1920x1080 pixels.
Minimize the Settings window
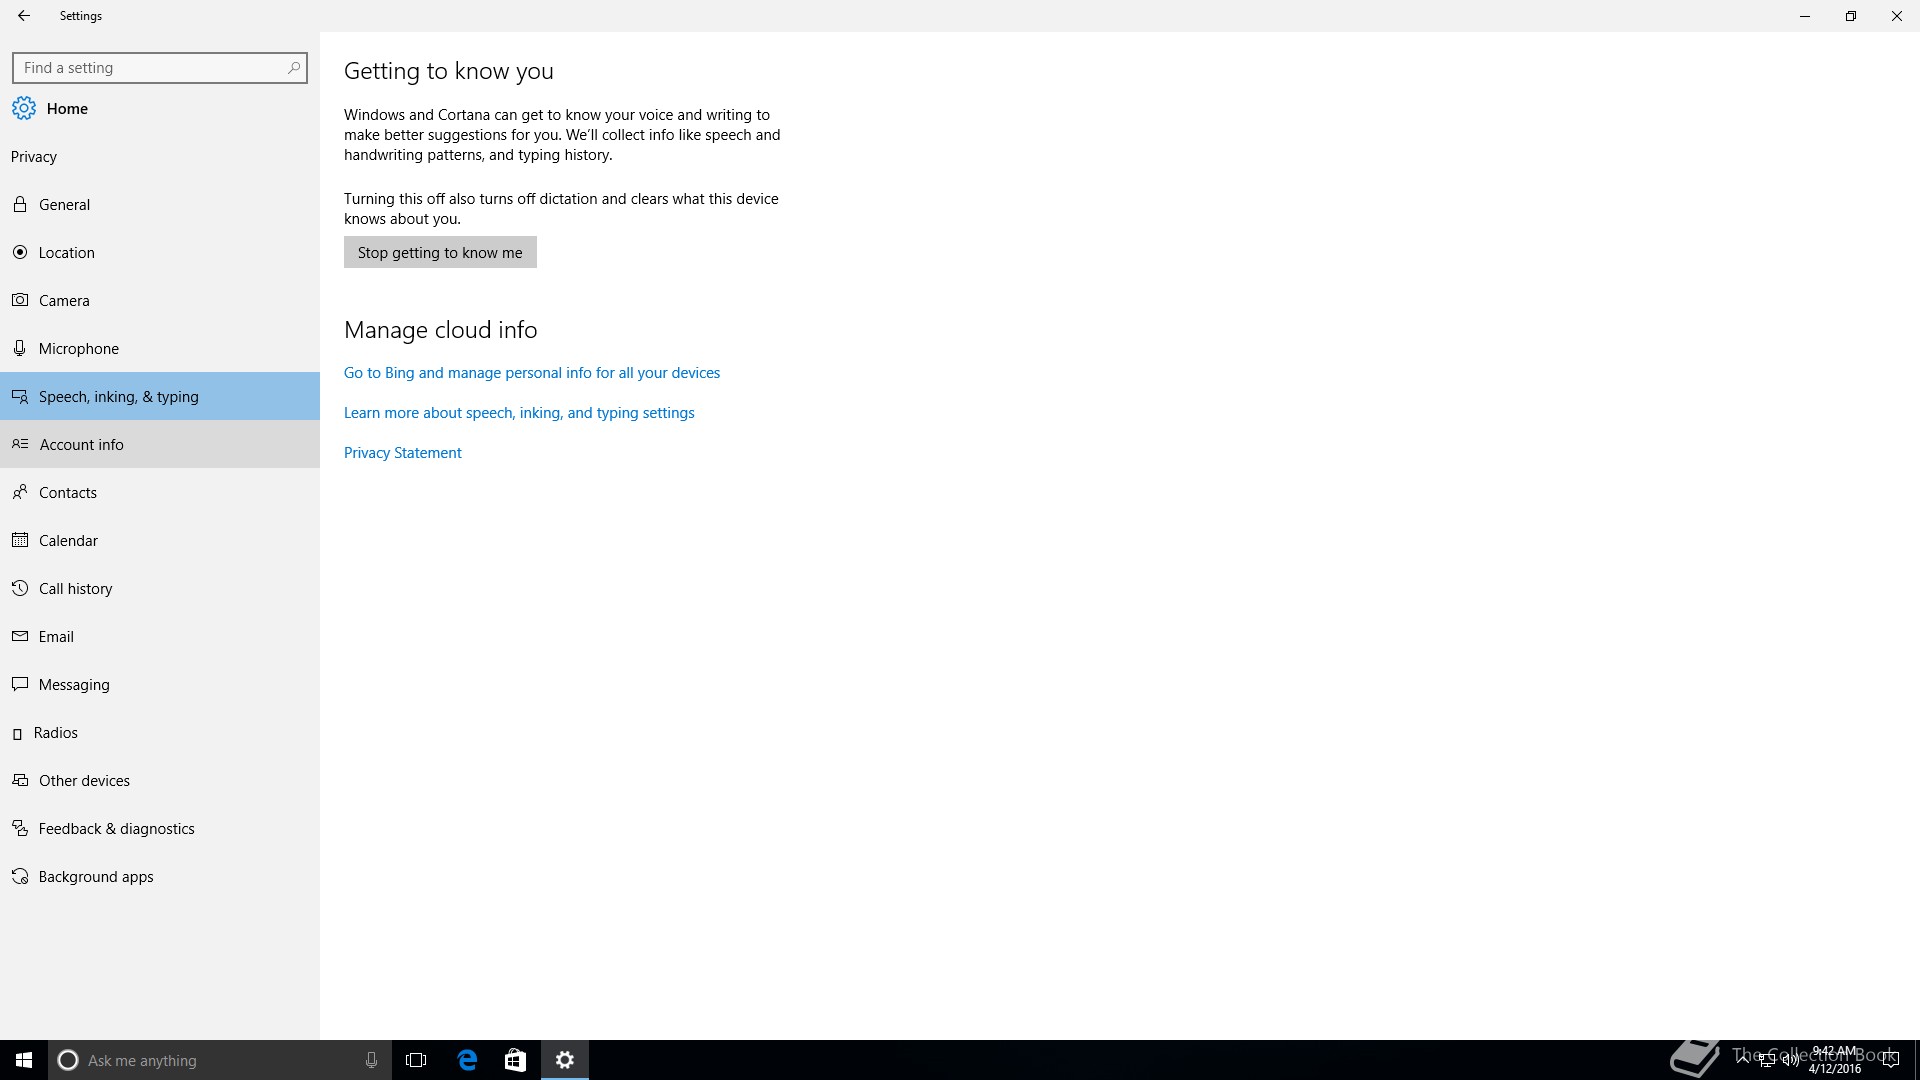(x=1805, y=16)
